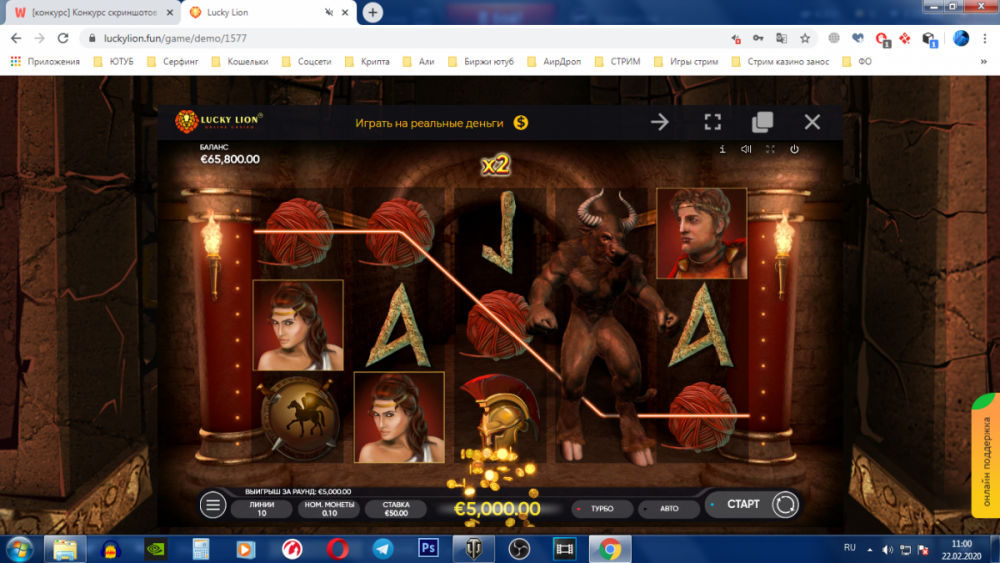Click the right arrow in casino header
The image size is (1000, 563).
click(660, 122)
